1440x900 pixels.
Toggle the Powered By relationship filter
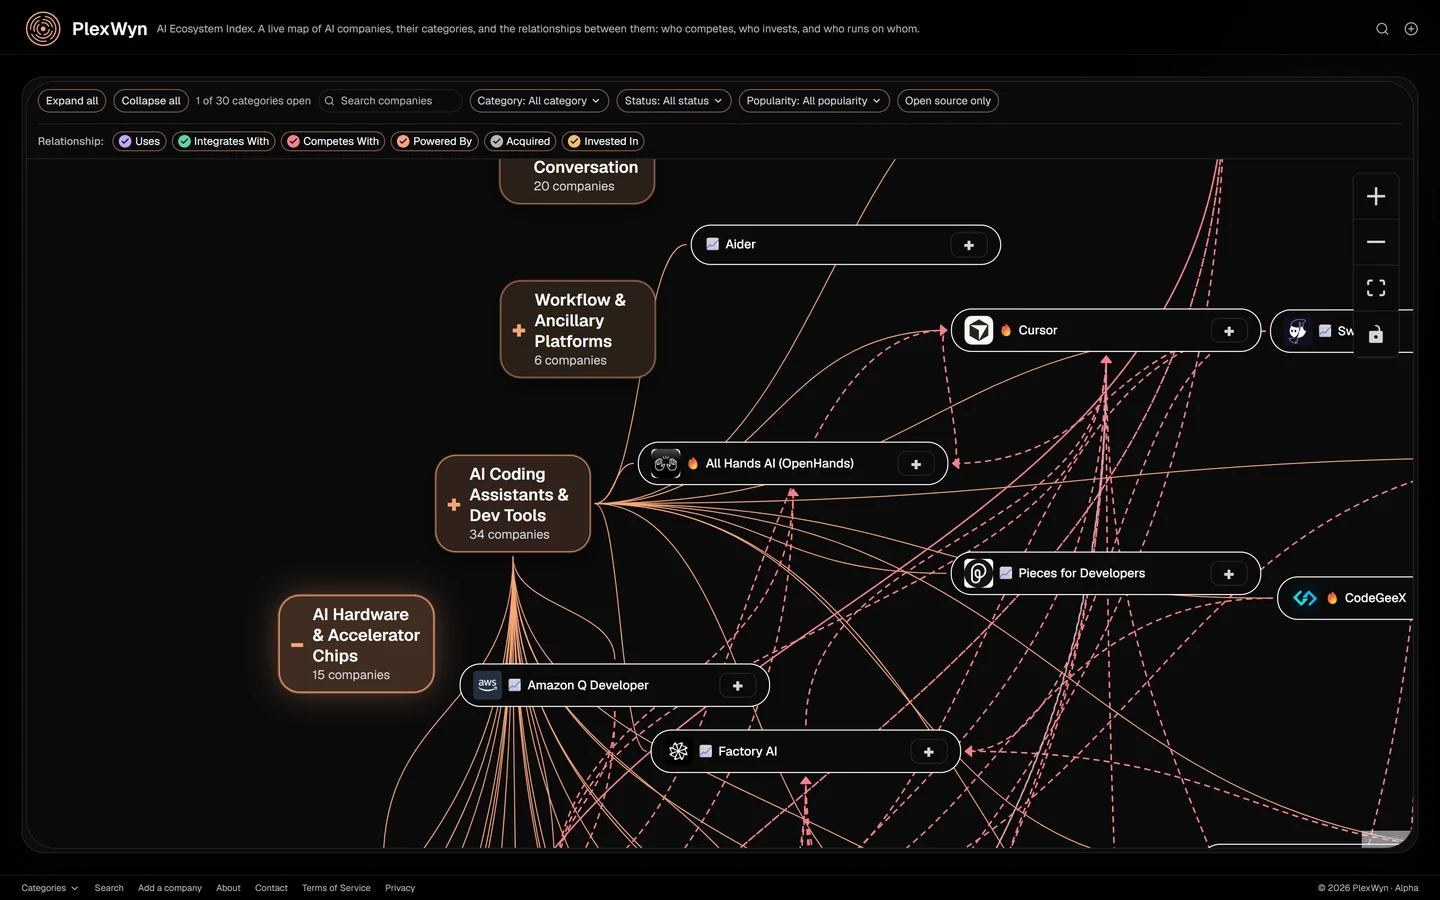(434, 141)
